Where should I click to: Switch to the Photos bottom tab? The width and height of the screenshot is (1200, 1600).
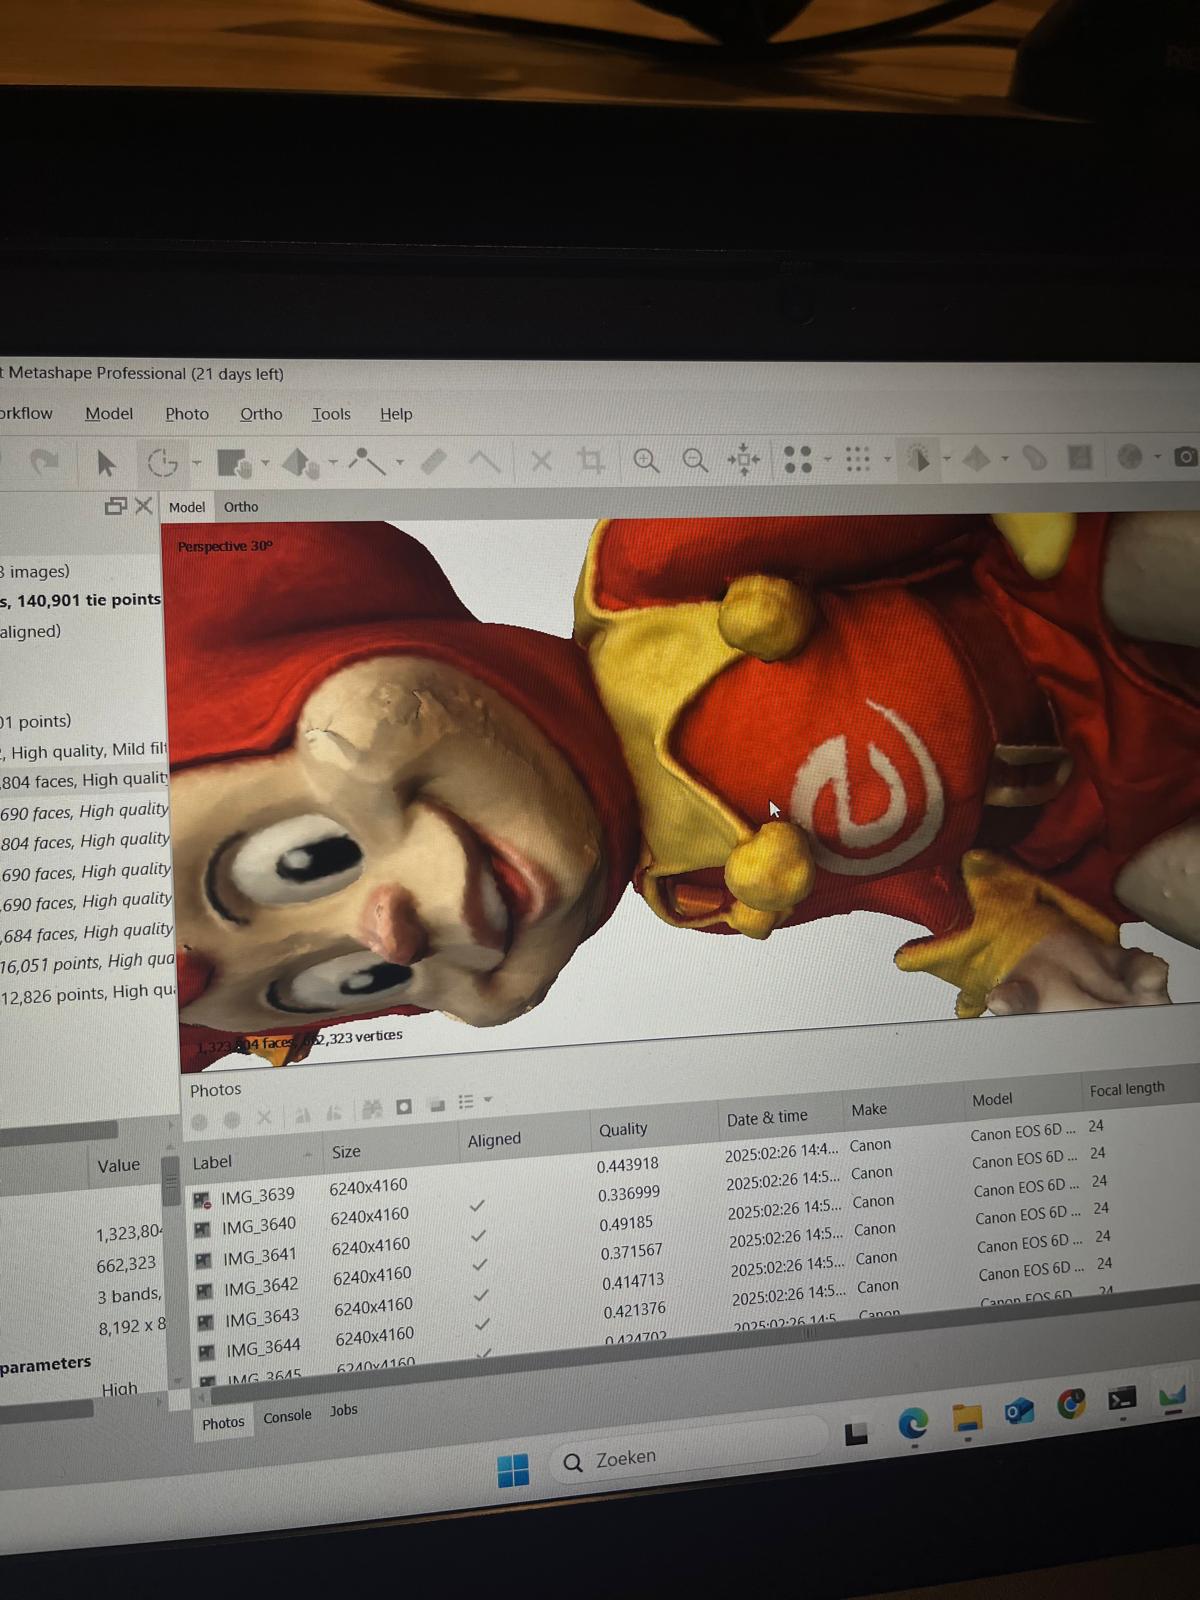(x=223, y=1423)
